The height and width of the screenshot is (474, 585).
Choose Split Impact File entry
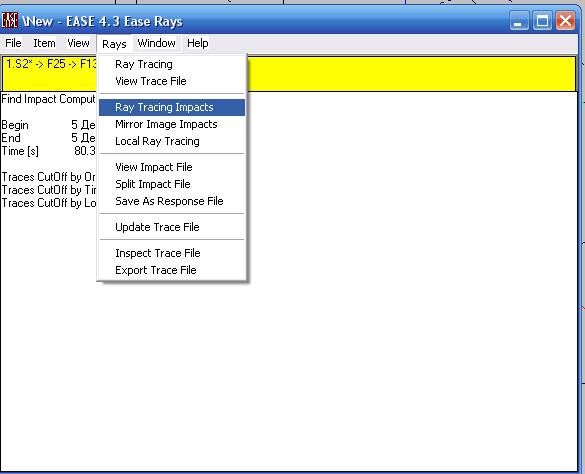tap(172, 184)
